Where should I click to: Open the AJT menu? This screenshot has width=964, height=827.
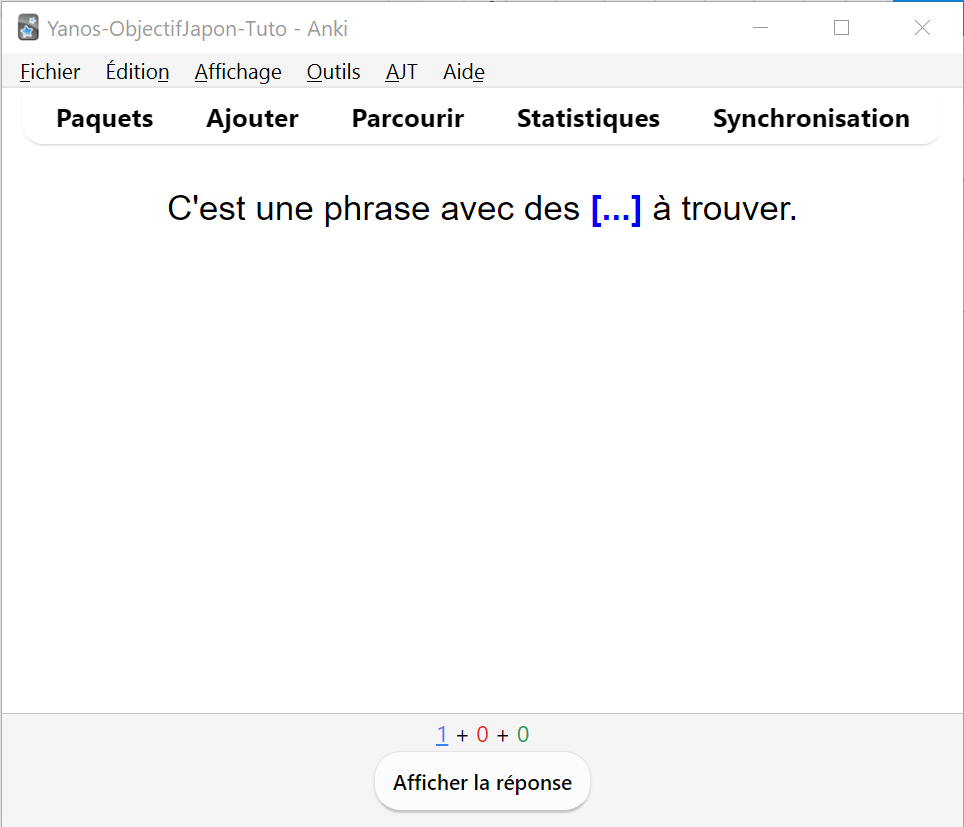(401, 72)
